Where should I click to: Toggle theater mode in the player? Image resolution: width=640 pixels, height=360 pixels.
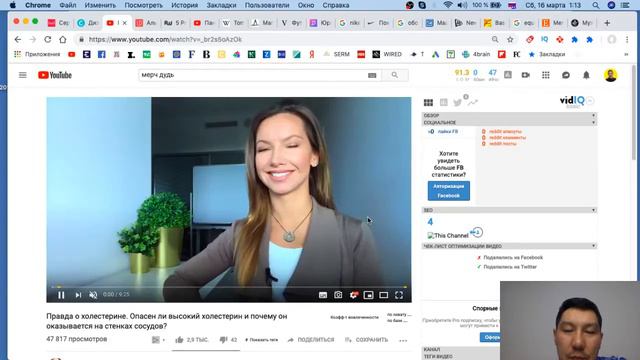point(384,295)
